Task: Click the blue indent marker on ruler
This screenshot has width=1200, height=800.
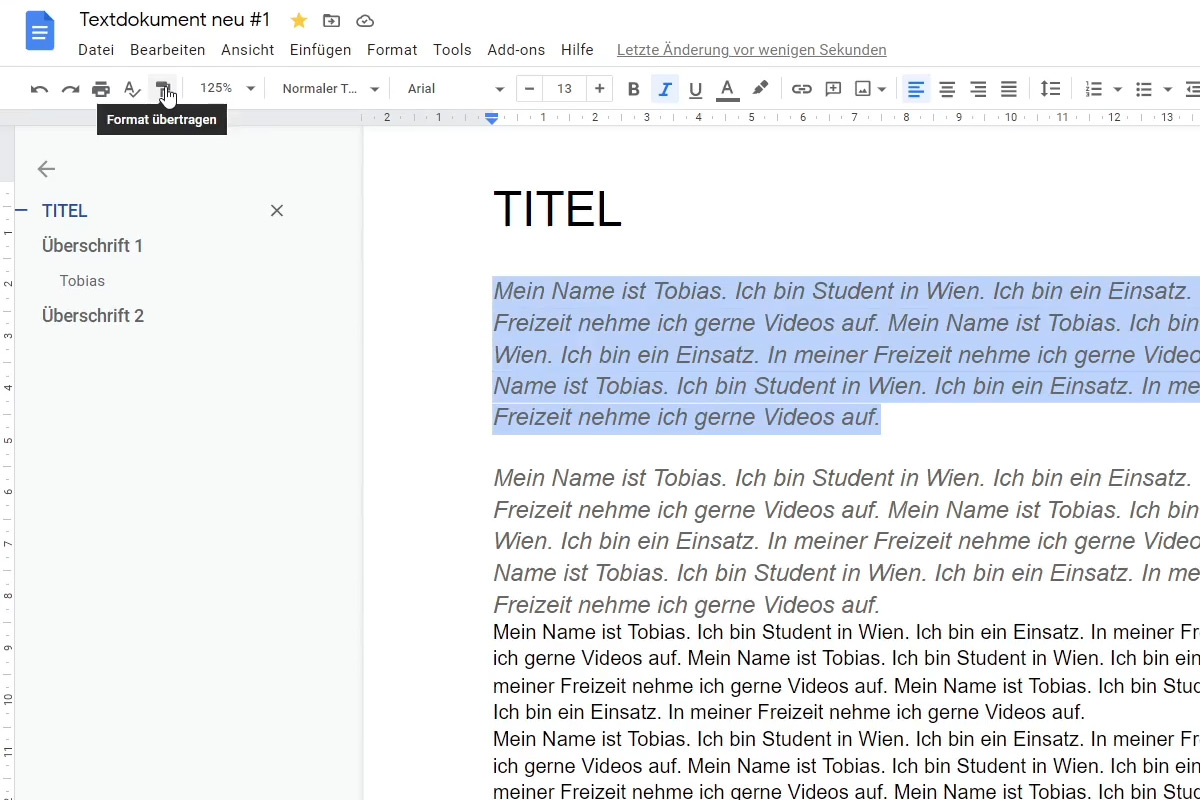Action: [491, 118]
